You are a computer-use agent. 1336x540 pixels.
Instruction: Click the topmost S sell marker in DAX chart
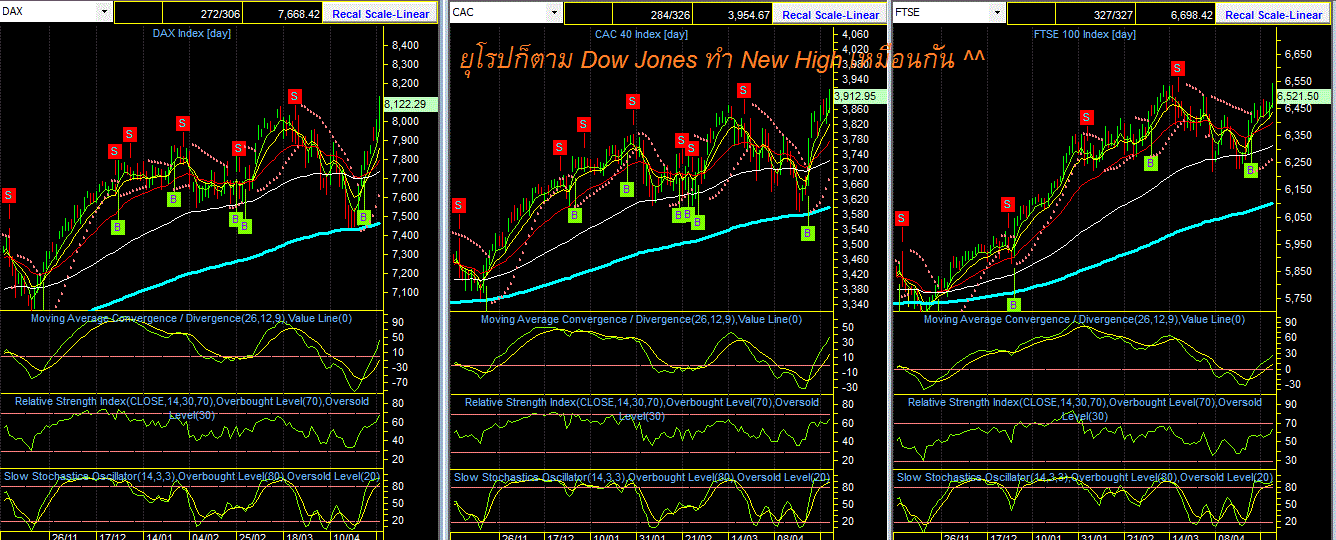[x=295, y=96]
